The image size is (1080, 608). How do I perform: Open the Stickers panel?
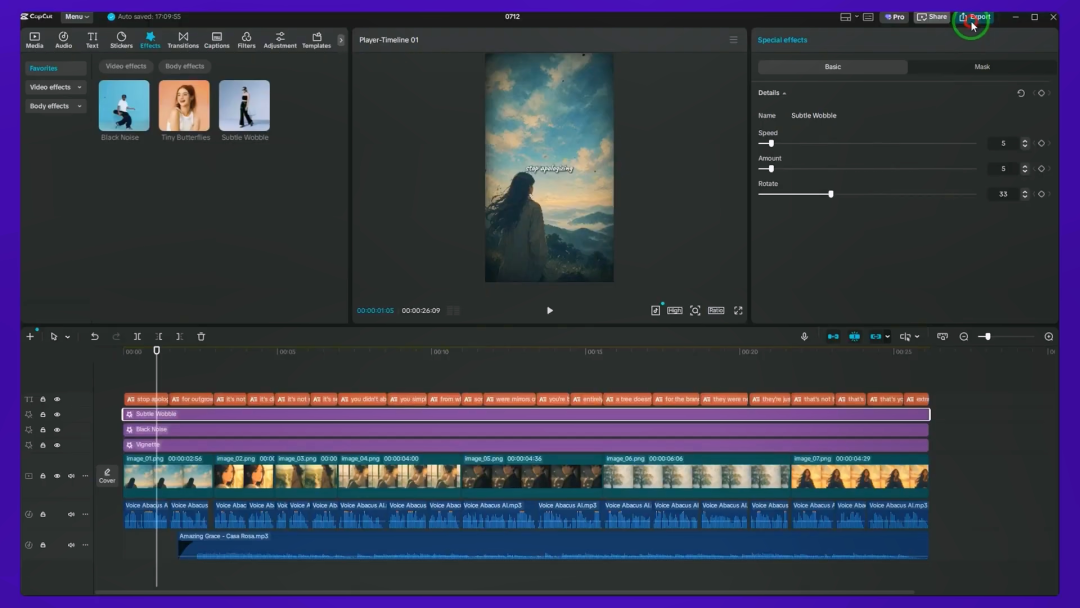pyautogui.click(x=121, y=40)
